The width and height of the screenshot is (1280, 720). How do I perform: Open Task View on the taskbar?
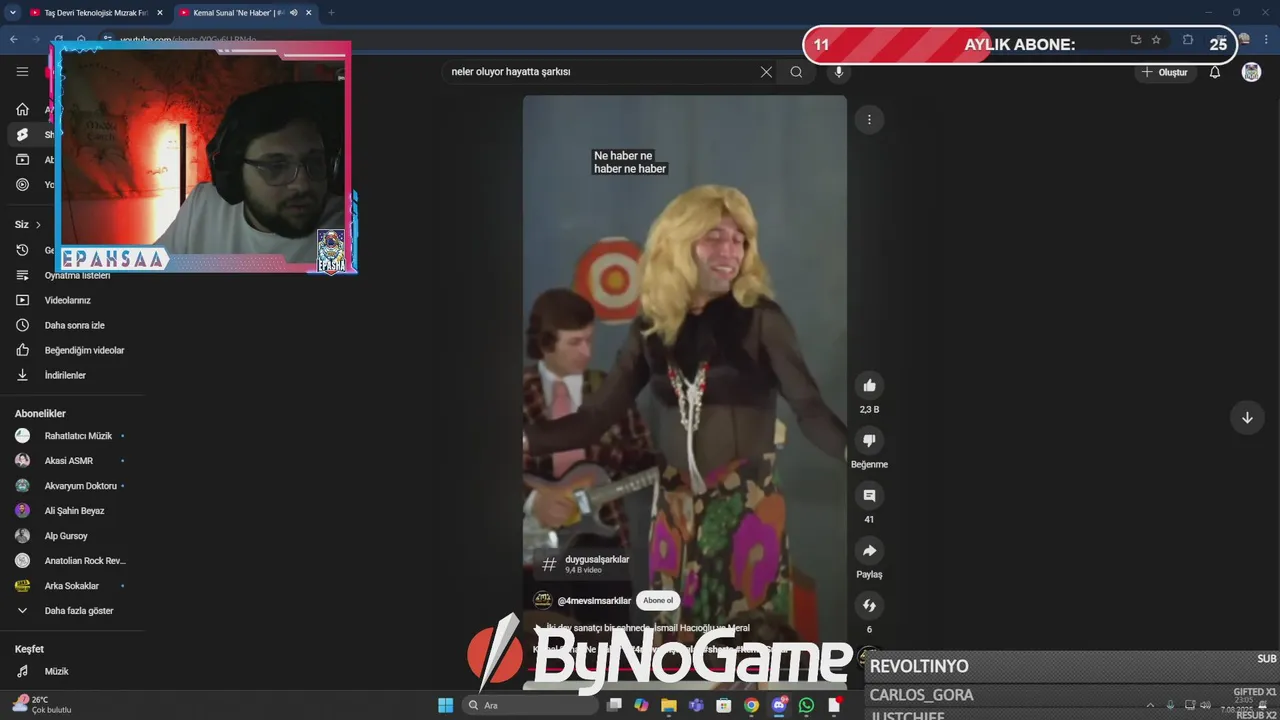(614, 705)
